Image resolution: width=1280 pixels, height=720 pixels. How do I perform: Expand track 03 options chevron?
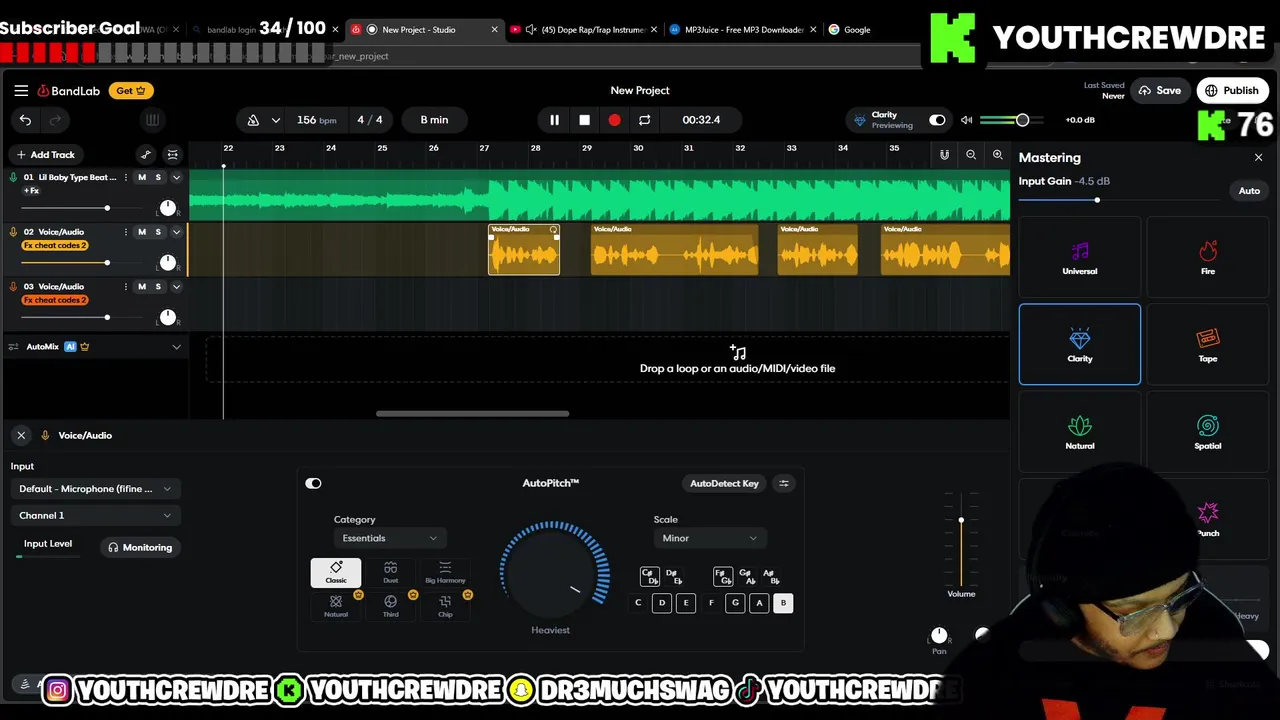tap(176, 287)
